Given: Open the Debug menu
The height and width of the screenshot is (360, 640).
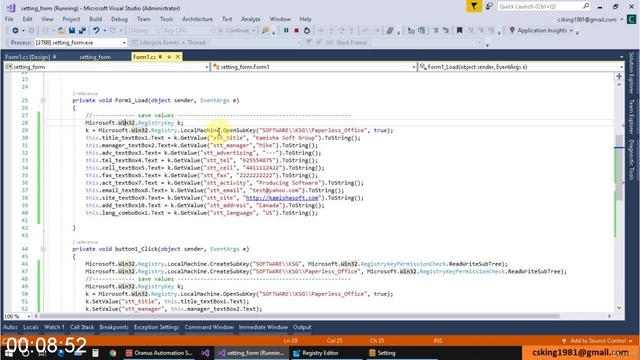Looking at the screenshot, I should click(119, 19).
